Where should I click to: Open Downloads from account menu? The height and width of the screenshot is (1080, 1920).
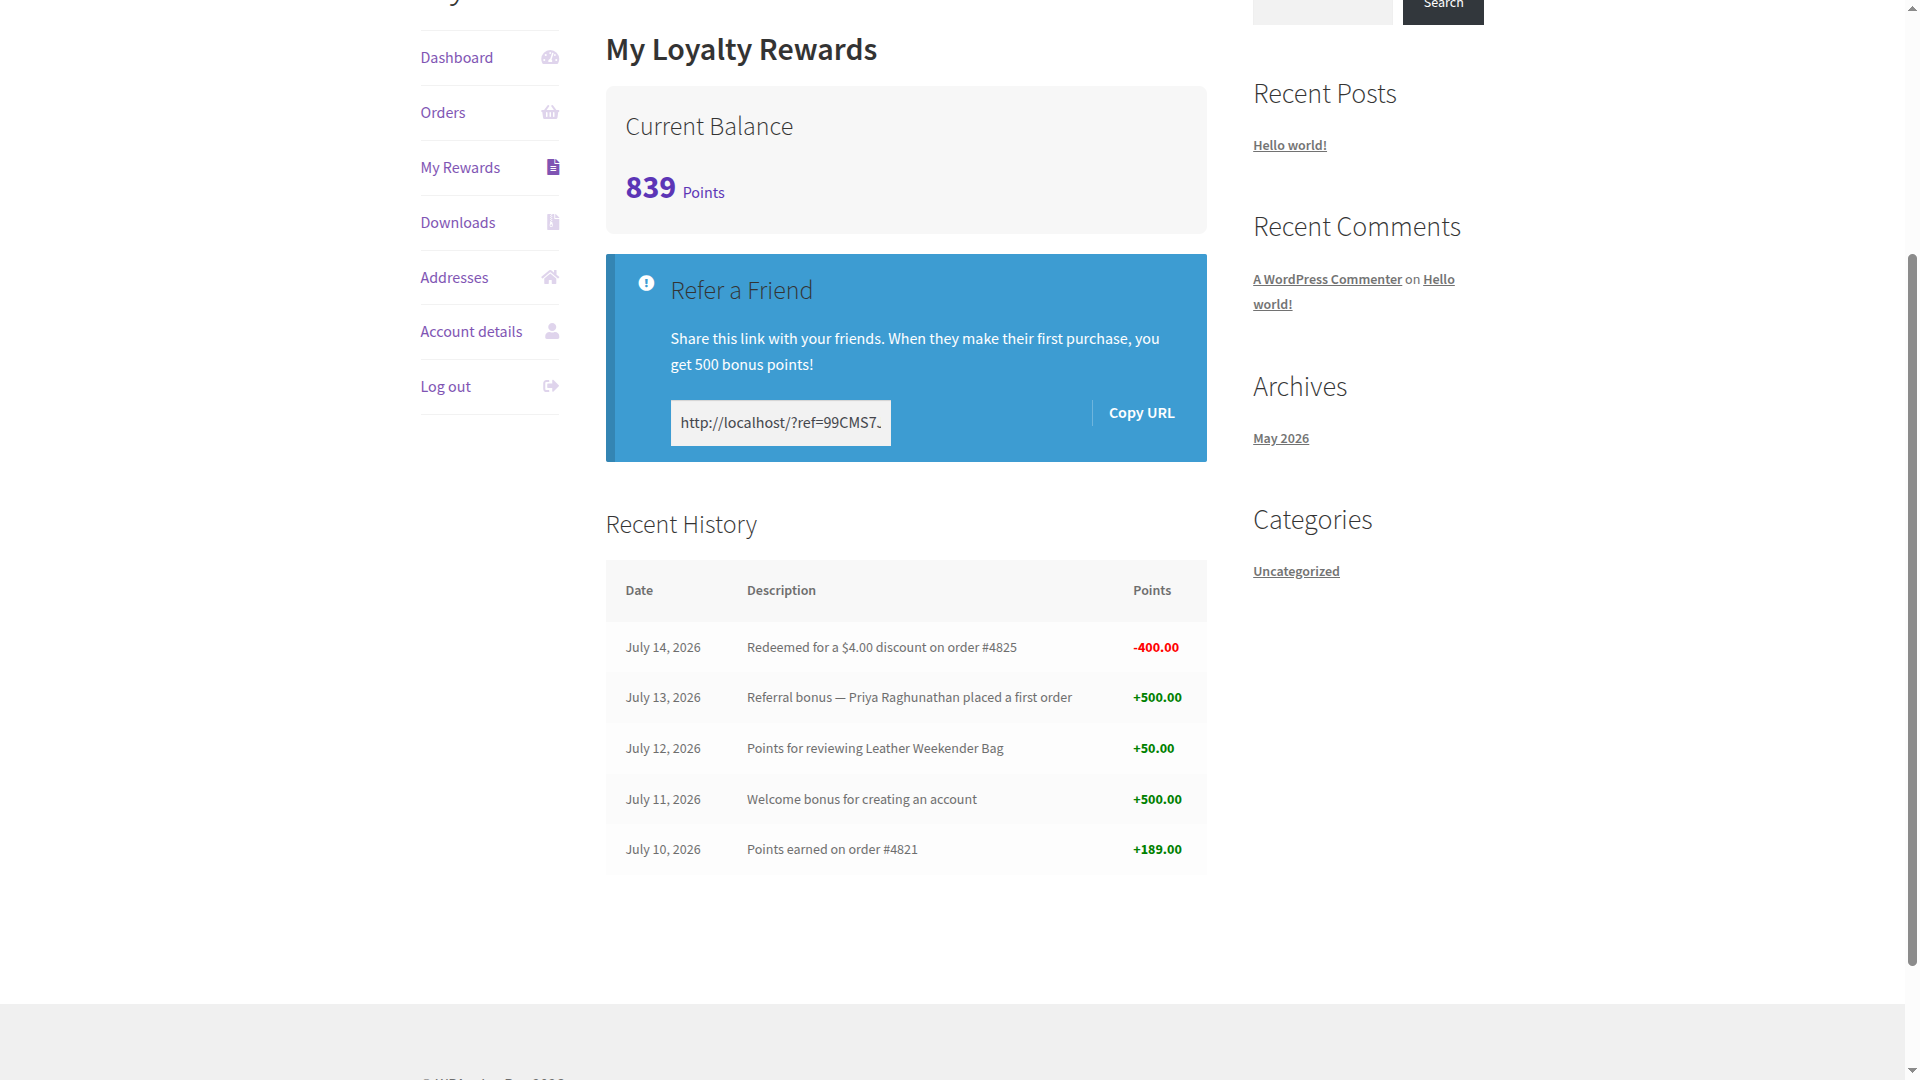[457, 223]
